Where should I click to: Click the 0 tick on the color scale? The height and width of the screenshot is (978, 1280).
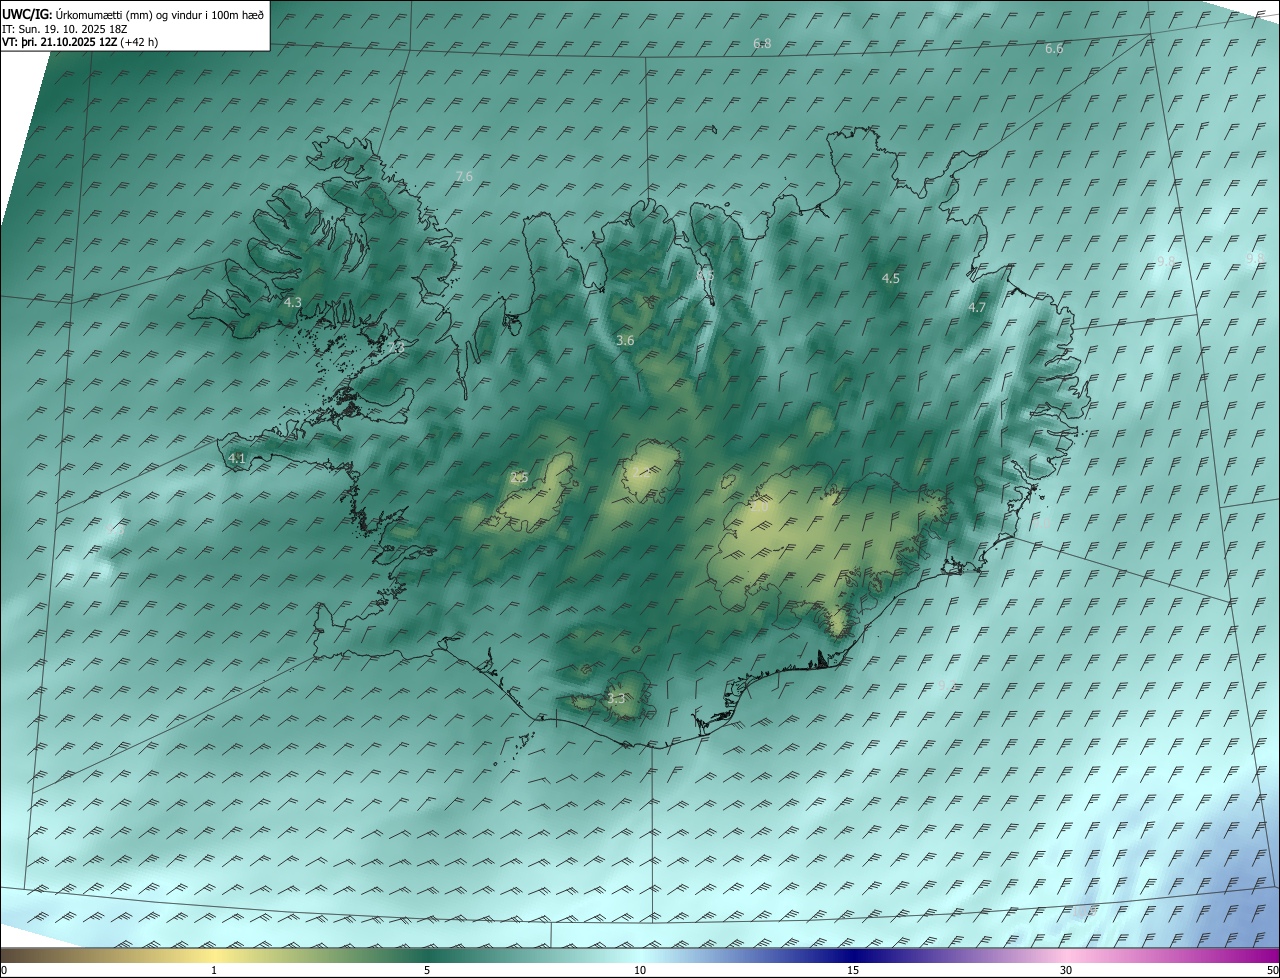pyautogui.click(x=4, y=970)
